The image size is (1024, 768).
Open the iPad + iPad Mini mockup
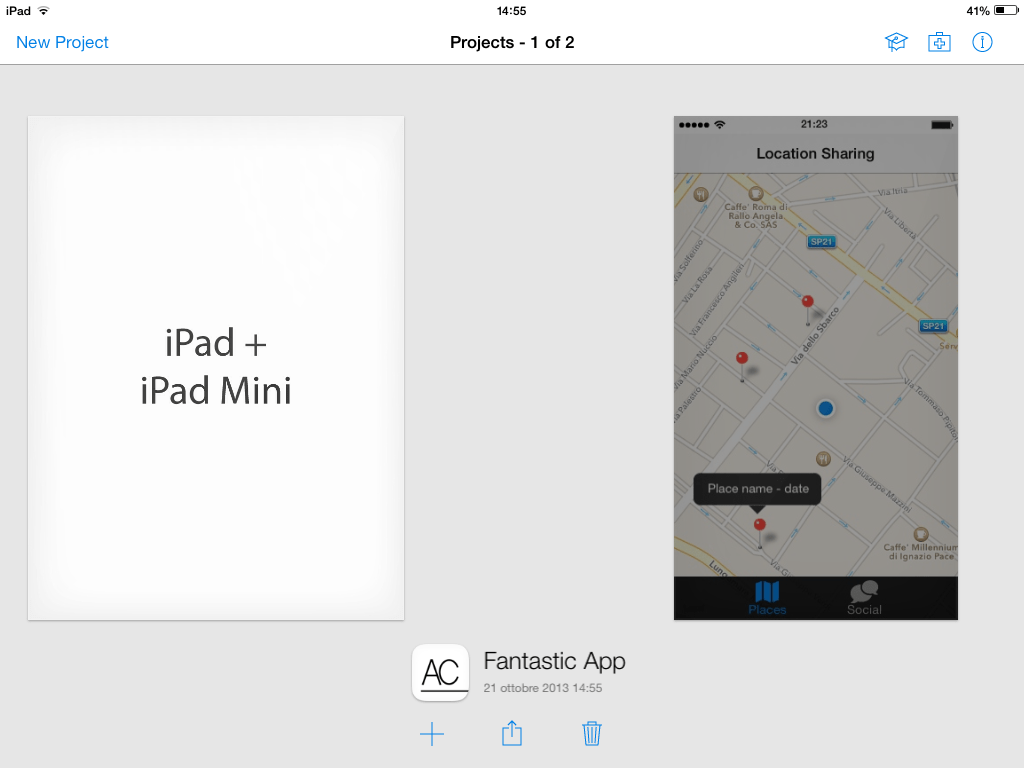pos(215,367)
